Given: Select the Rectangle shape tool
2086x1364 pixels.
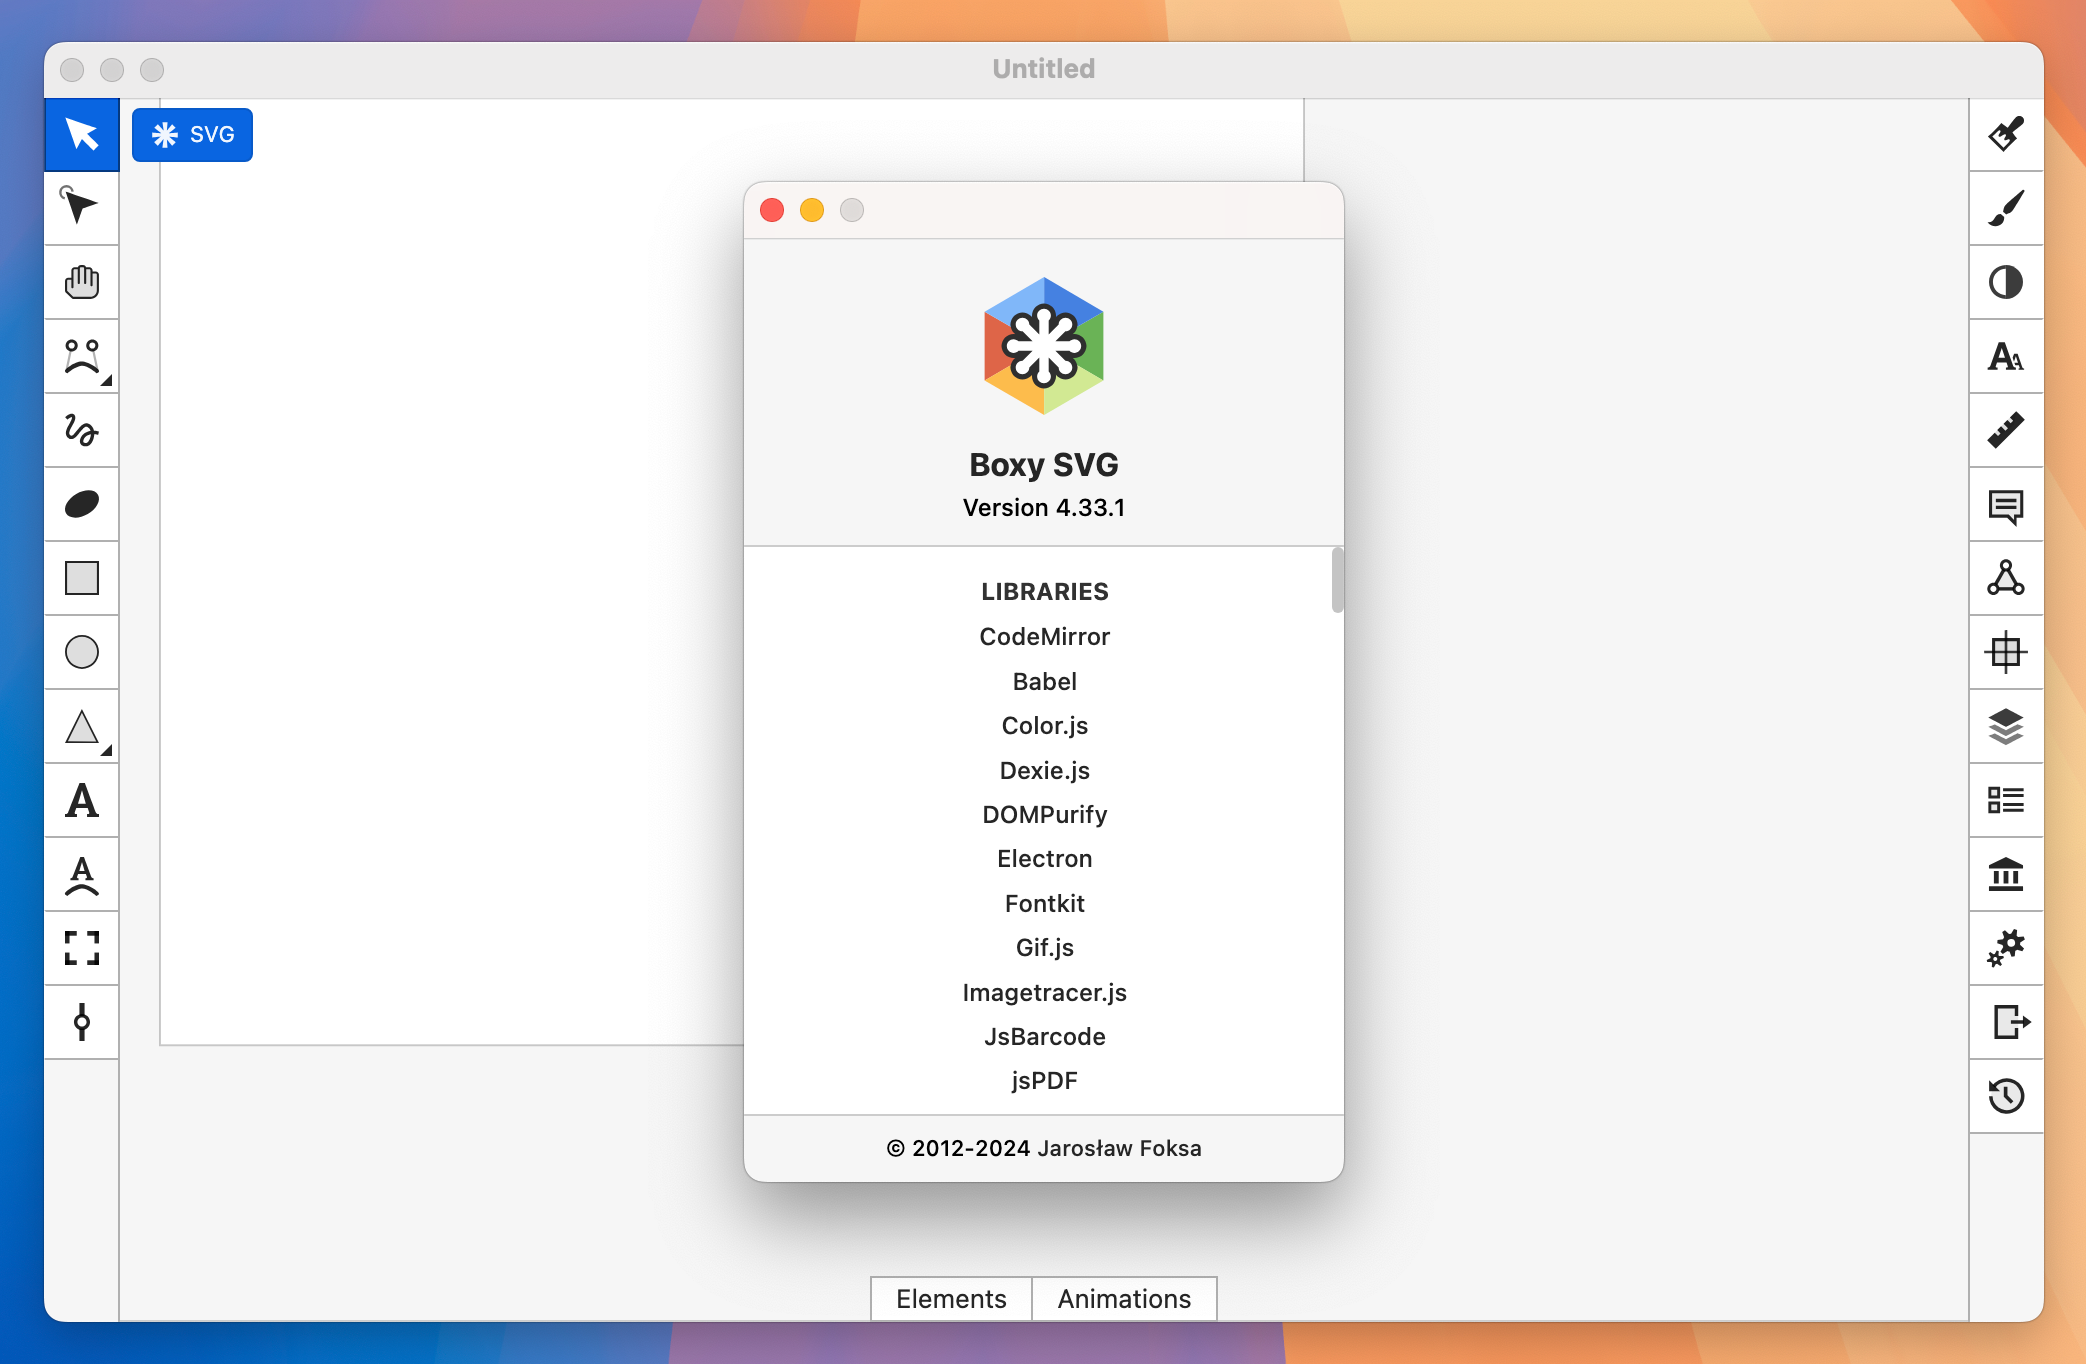Looking at the screenshot, I should pyautogui.click(x=81, y=578).
